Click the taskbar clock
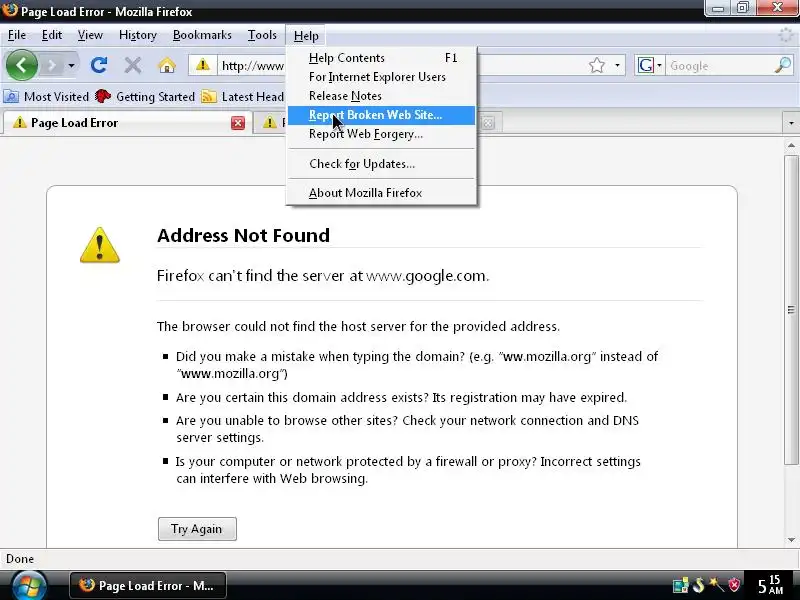Viewport: 800px width, 600px height. point(771,585)
